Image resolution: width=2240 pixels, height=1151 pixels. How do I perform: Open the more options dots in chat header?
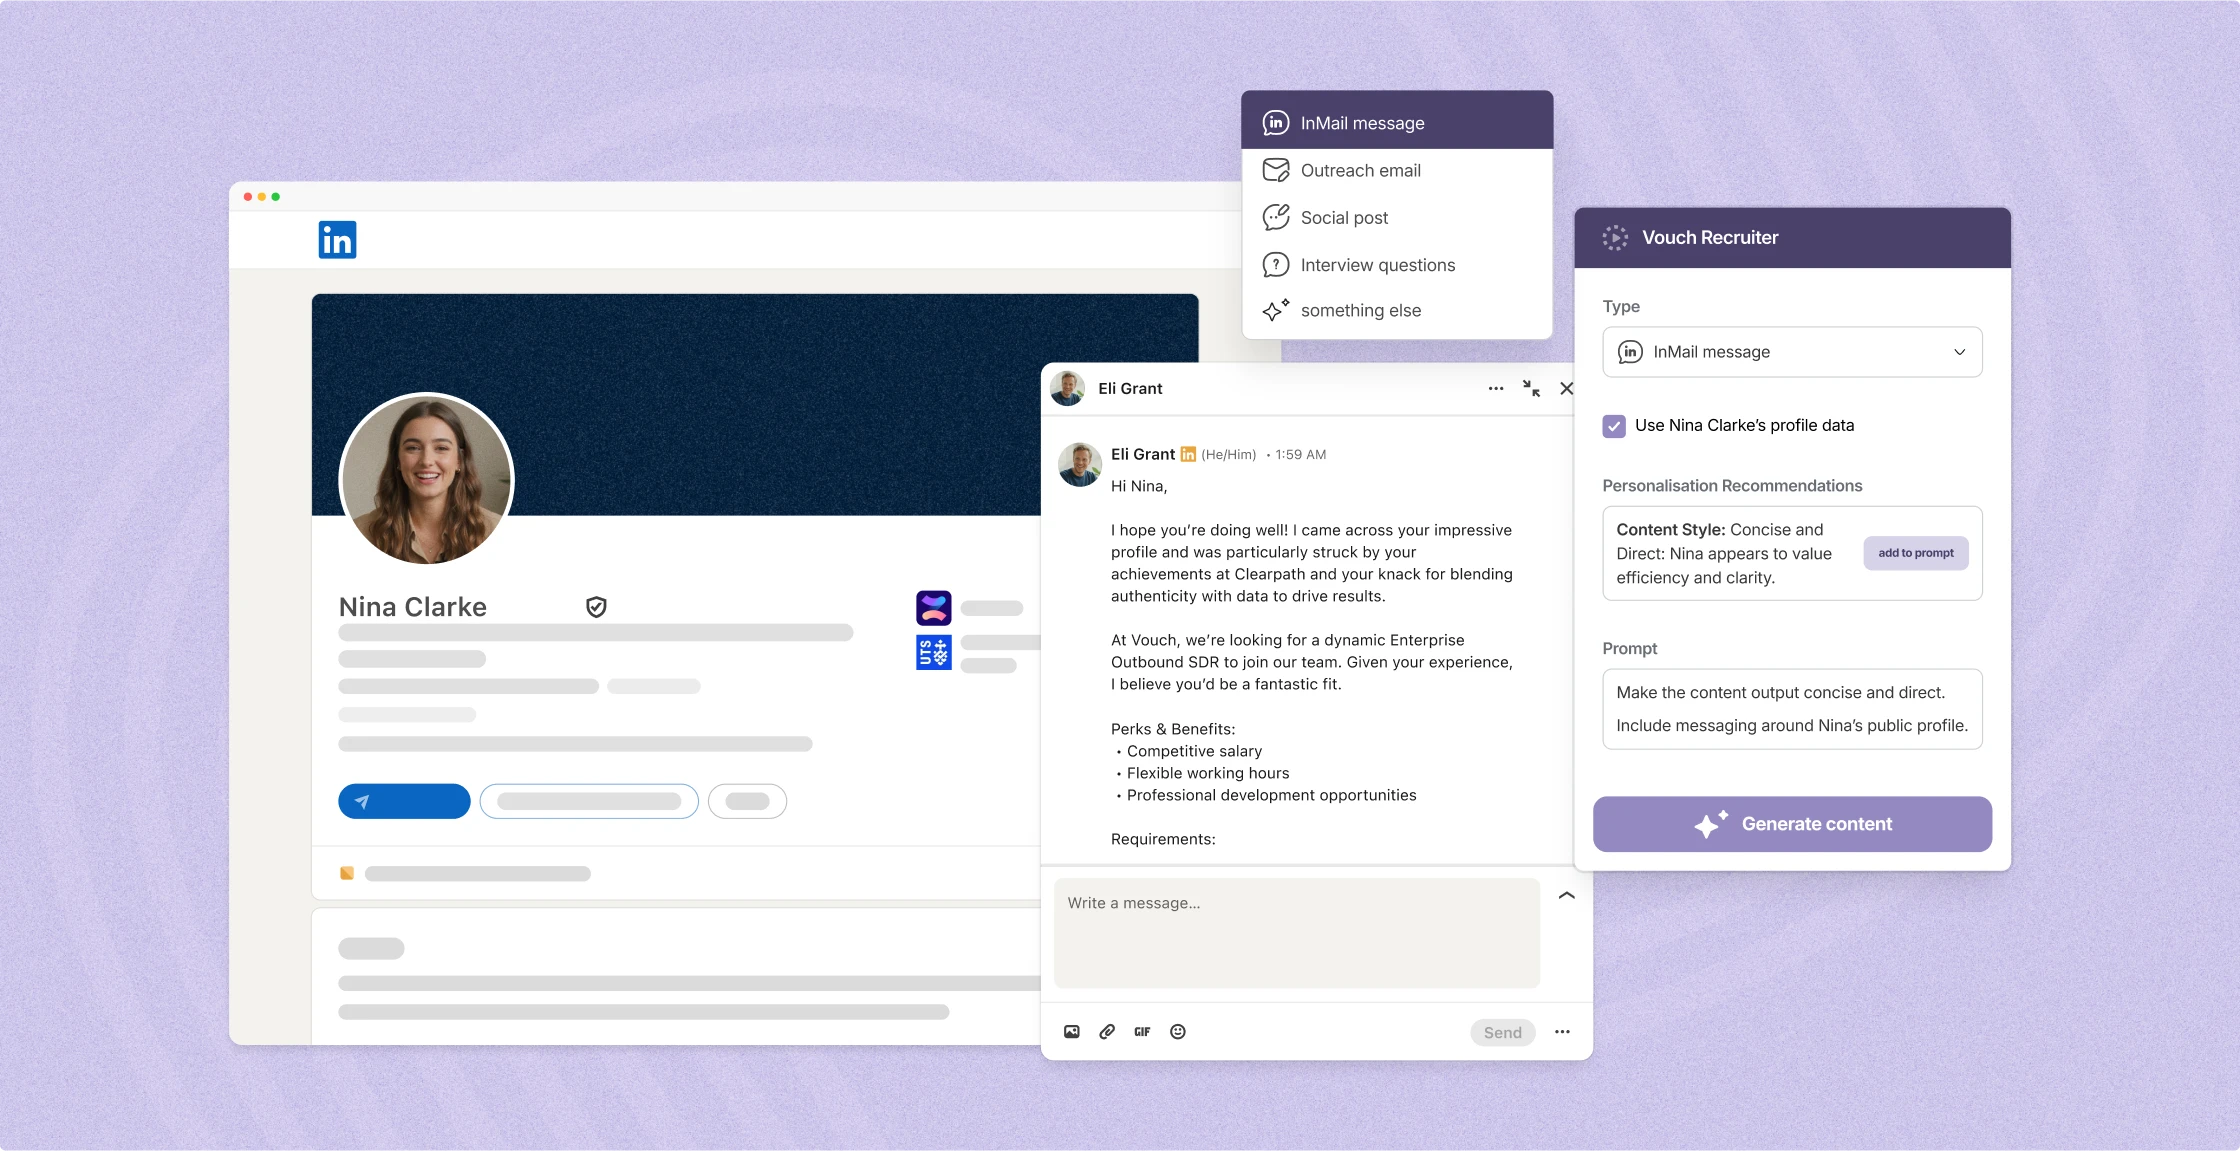[x=1495, y=388]
